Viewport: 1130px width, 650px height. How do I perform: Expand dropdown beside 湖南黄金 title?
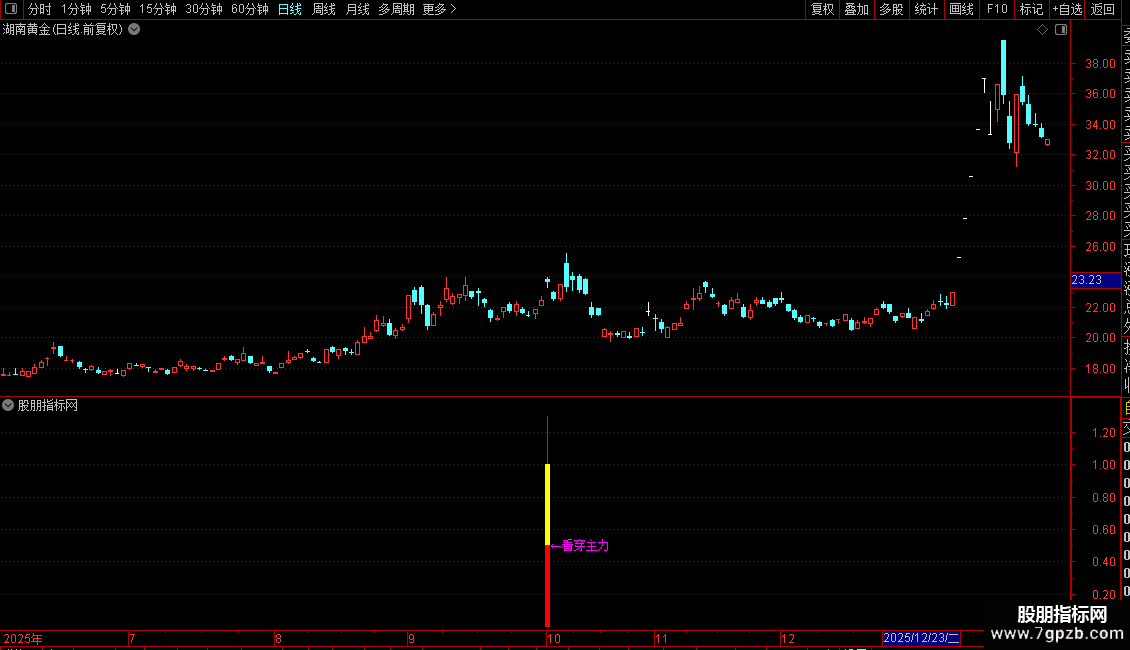(134, 30)
